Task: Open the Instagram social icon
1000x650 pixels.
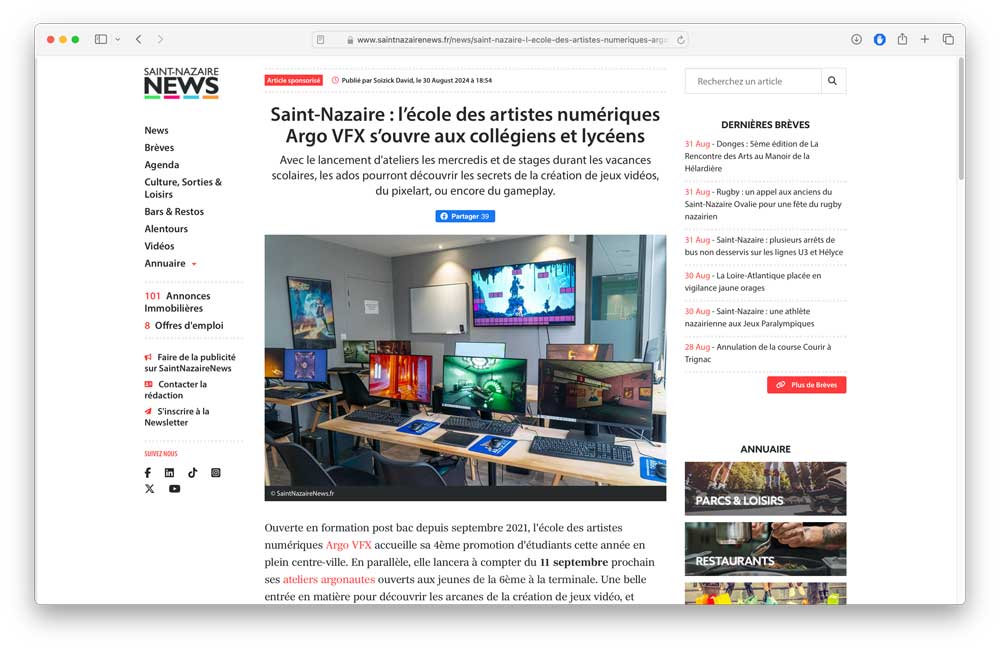Action: 216,473
